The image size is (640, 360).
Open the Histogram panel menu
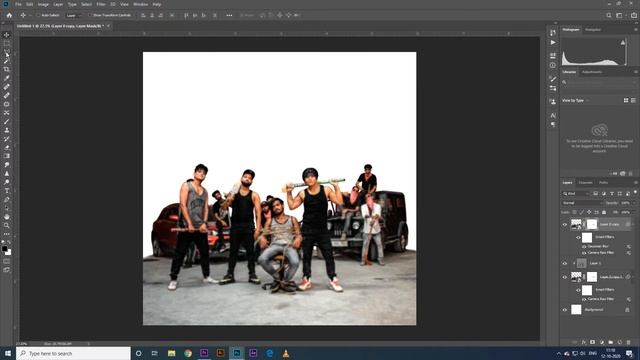pyautogui.click(x=636, y=30)
